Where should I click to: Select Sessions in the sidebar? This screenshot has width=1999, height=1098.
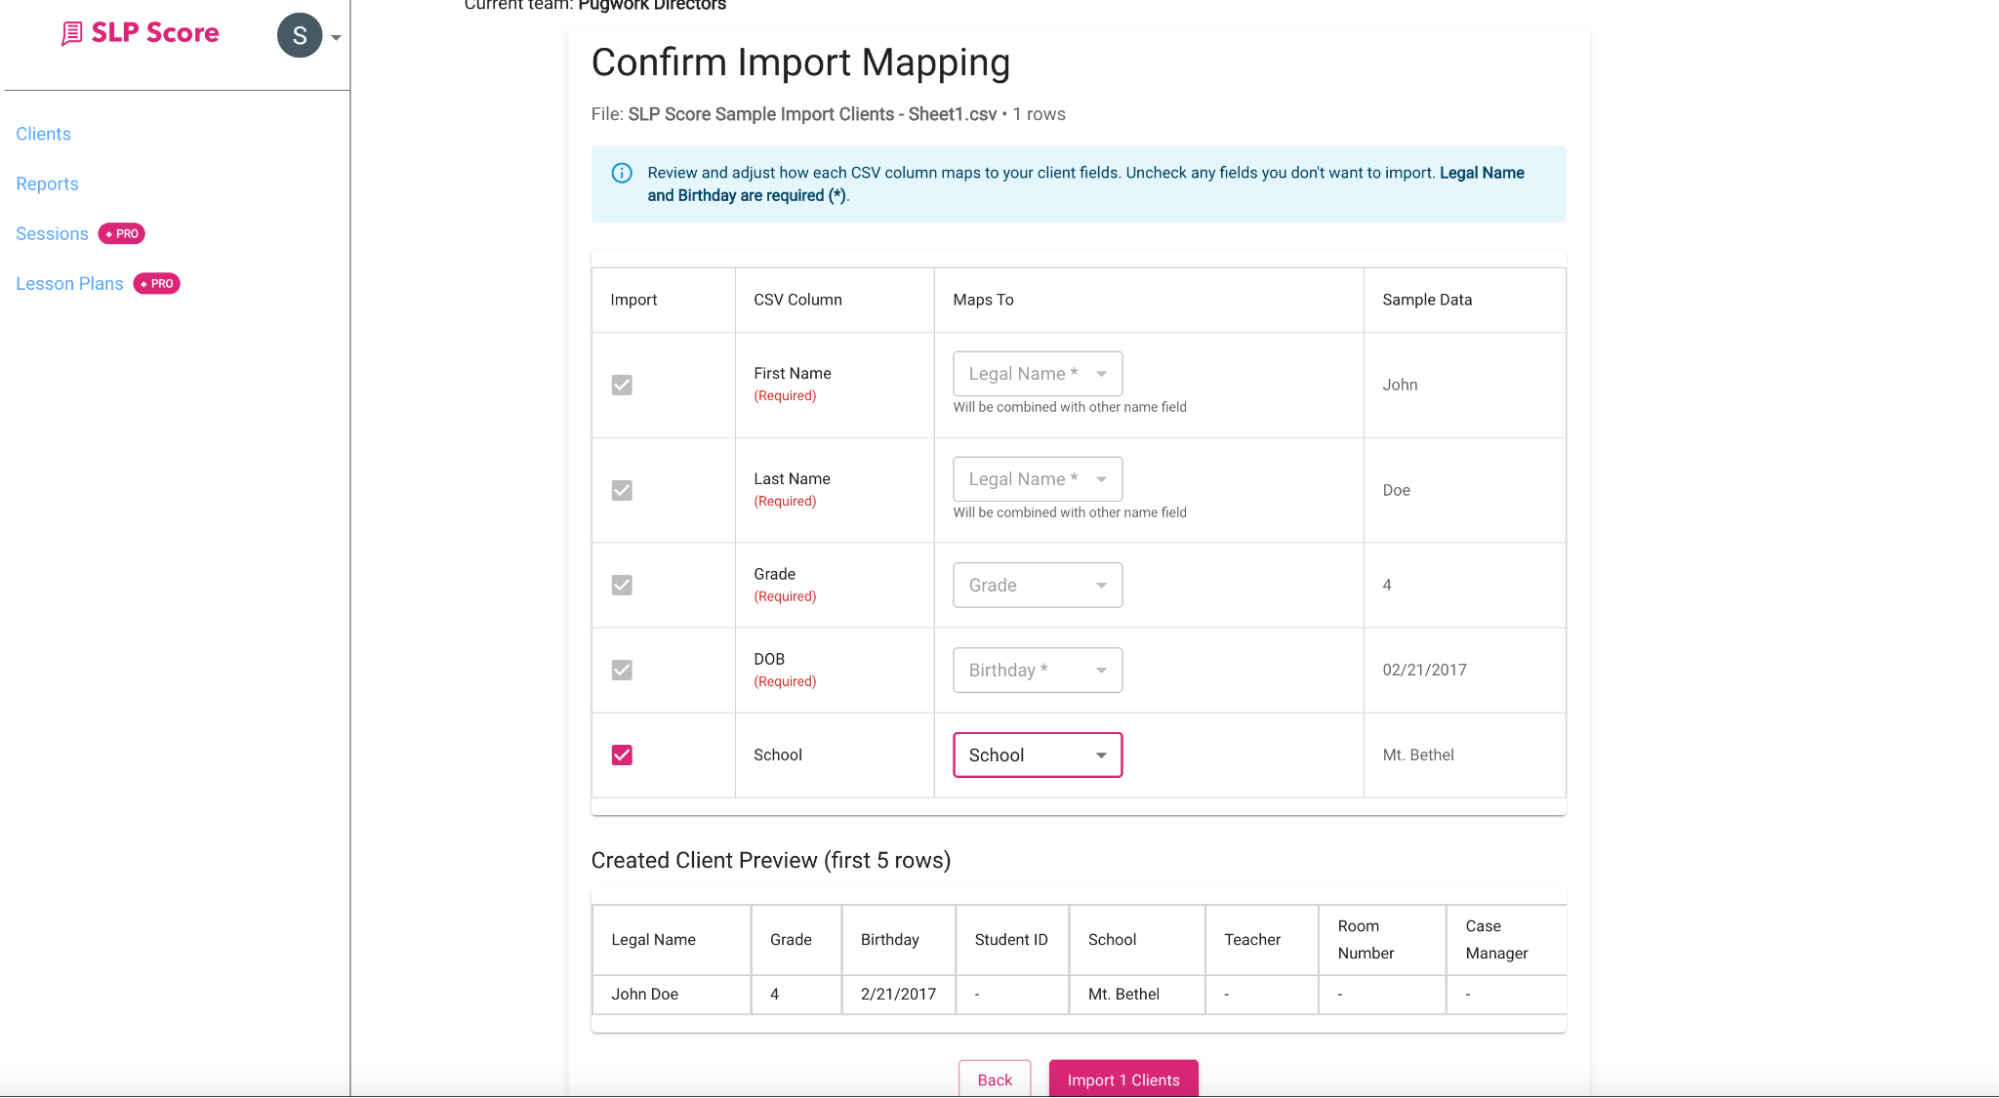coord(51,233)
